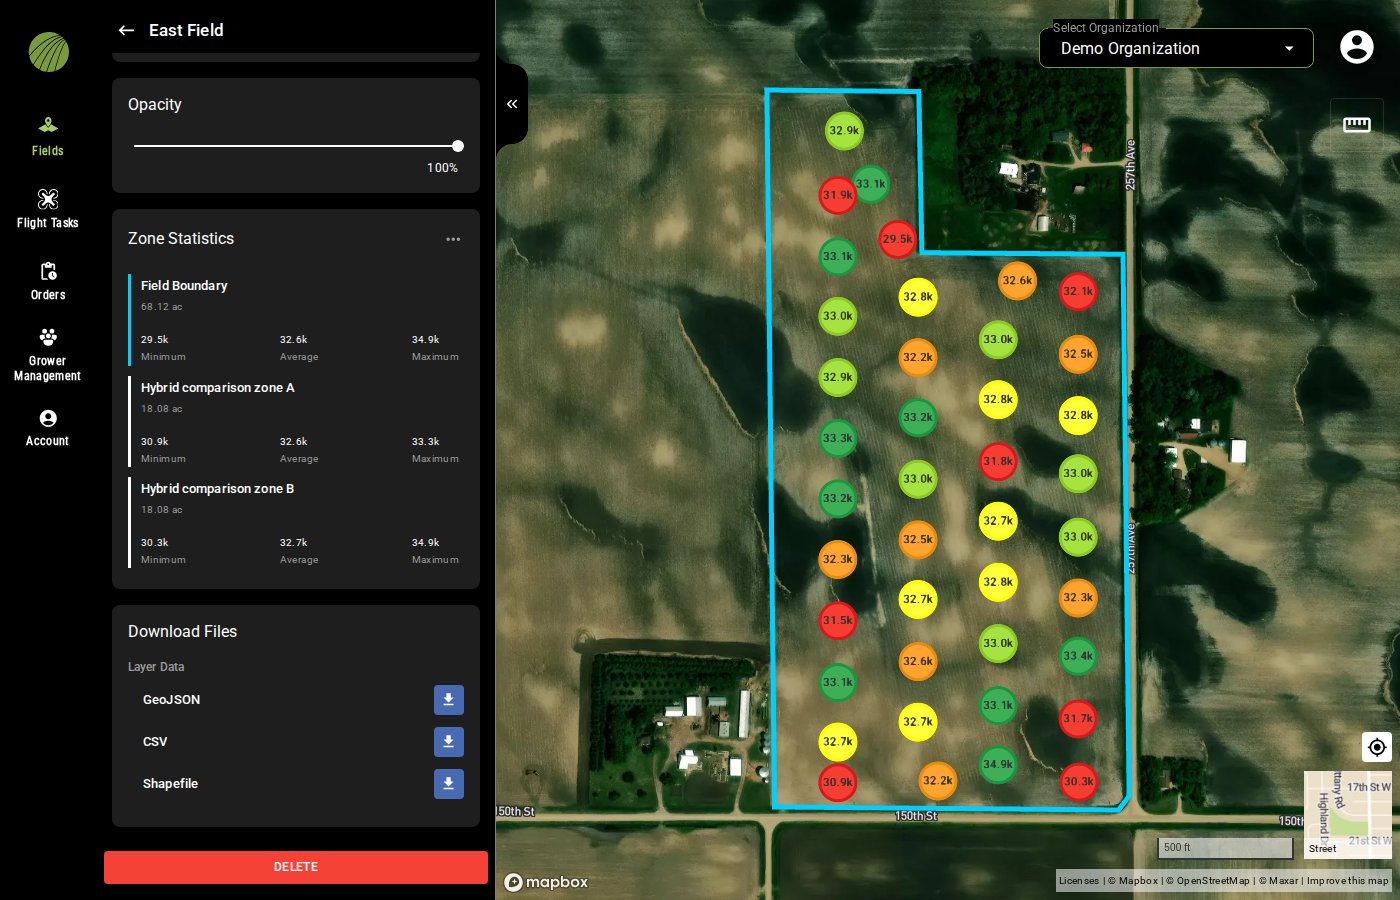
Task: Select Hybrid comparison zone B
Action: [296, 523]
